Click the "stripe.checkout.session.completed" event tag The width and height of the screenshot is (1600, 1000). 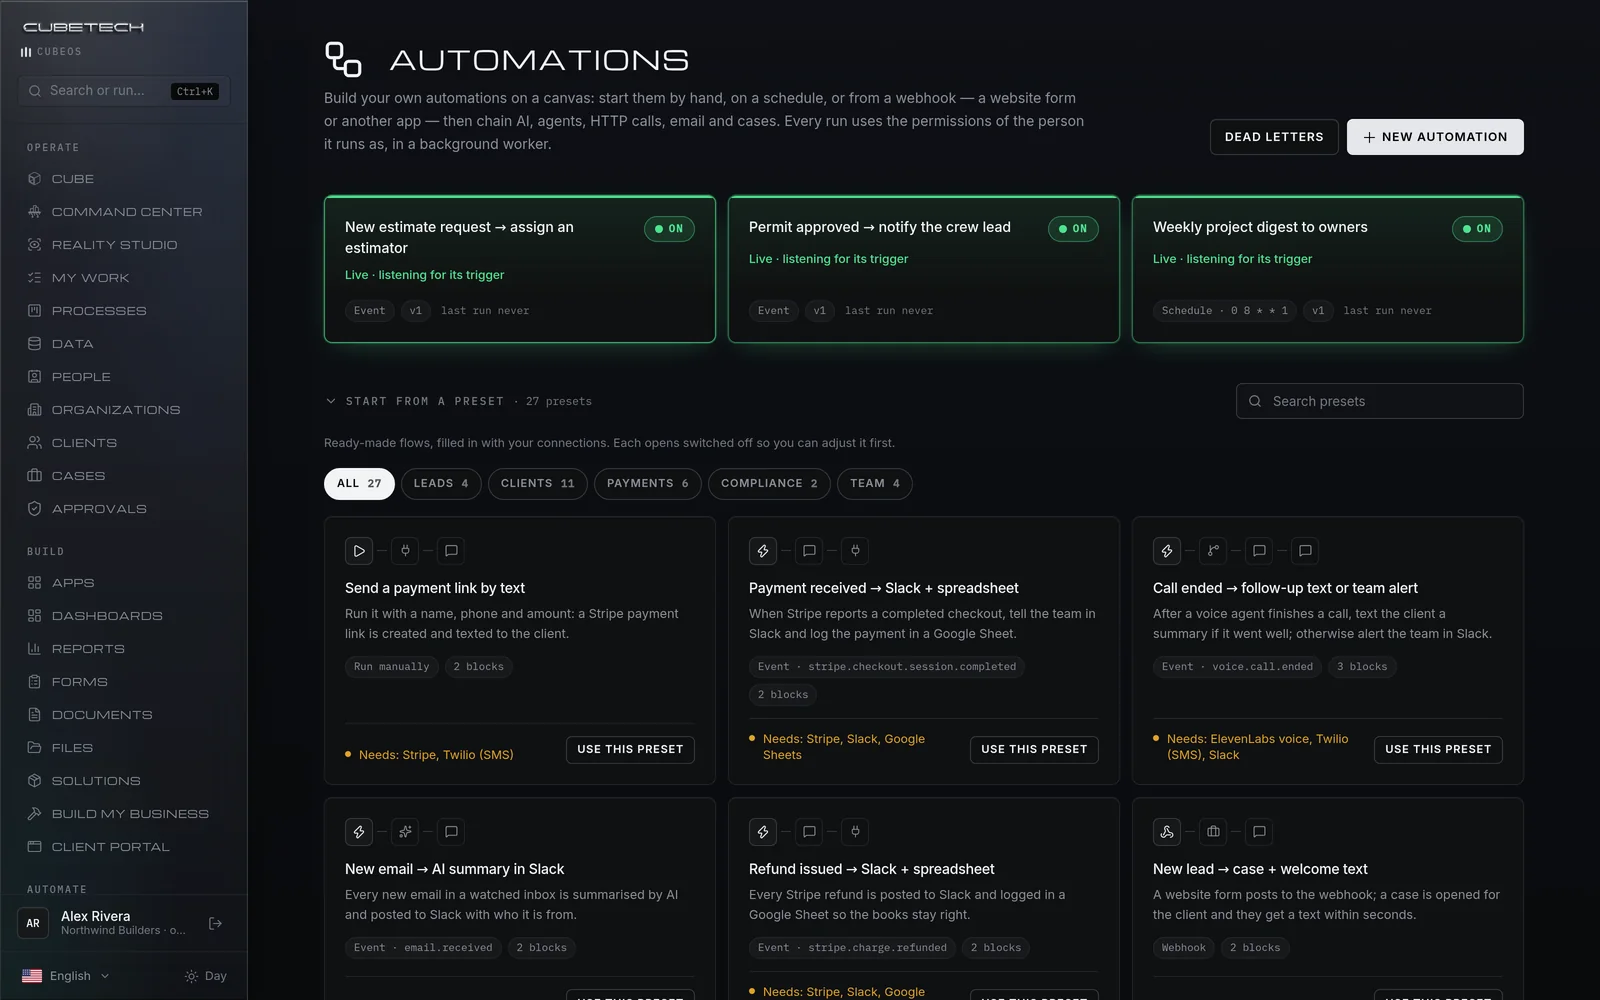pyautogui.click(x=887, y=667)
